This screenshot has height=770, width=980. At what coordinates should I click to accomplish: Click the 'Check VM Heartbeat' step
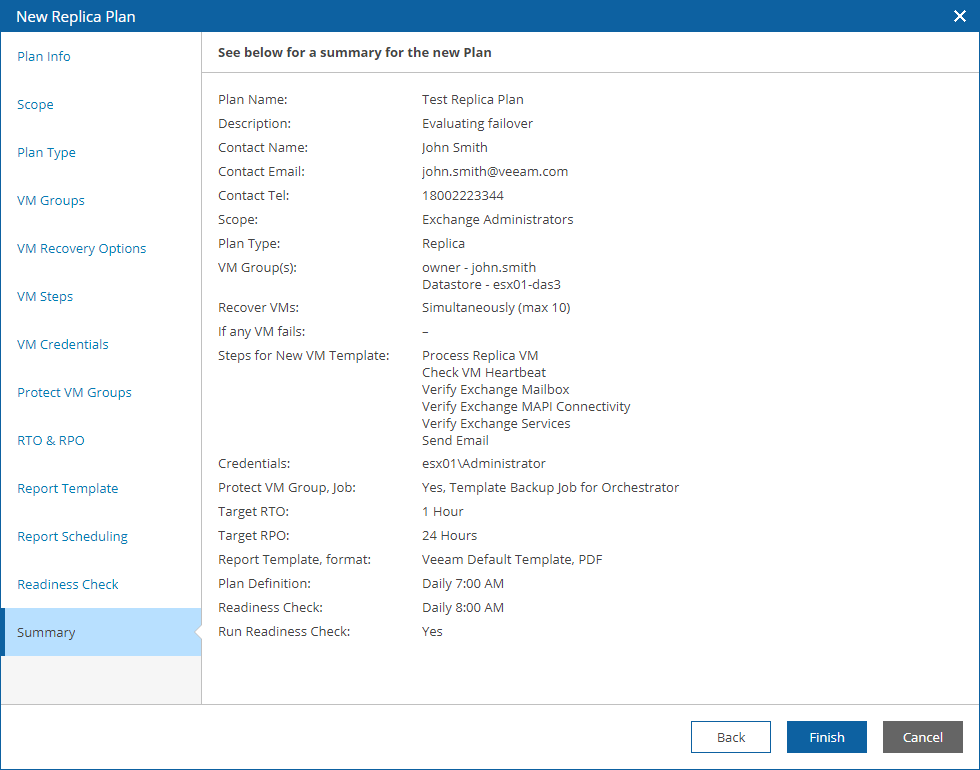tap(484, 372)
